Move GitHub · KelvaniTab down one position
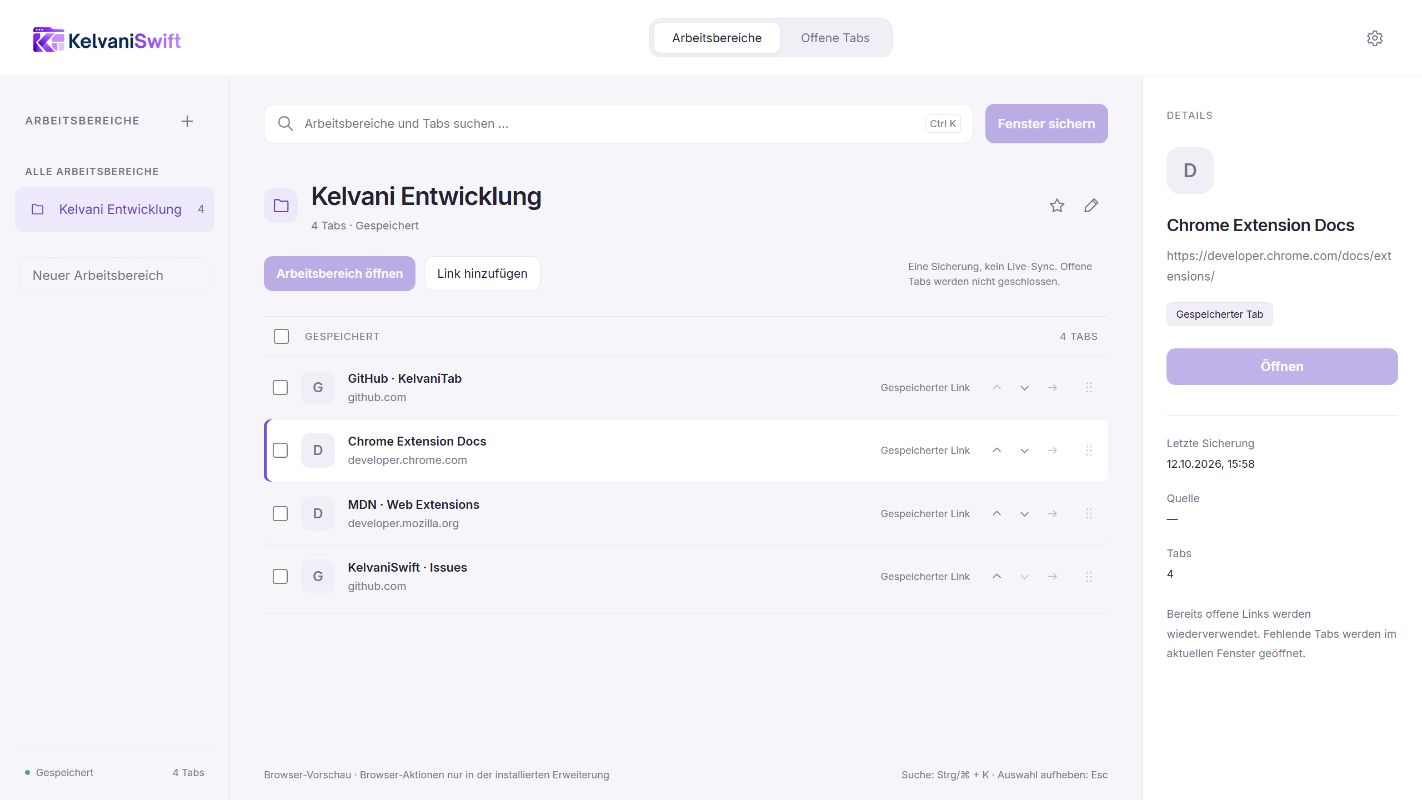The image size is (1422, 800). tap(1024, 388)
